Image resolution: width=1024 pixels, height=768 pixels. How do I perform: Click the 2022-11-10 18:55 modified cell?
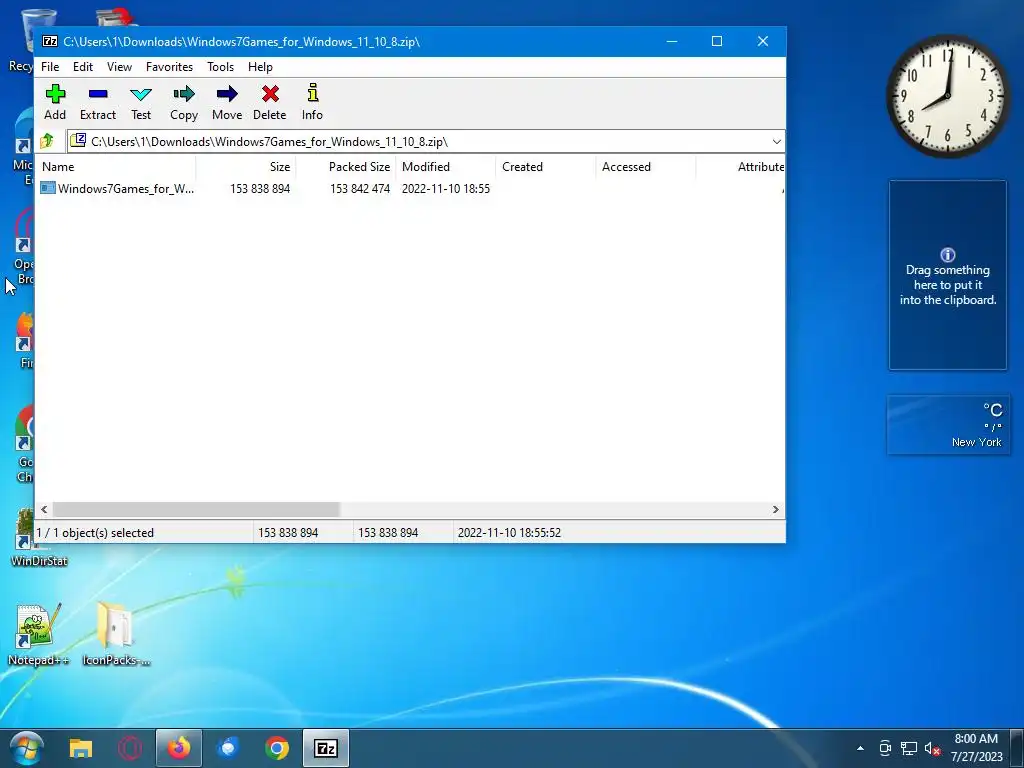point(445,188)
